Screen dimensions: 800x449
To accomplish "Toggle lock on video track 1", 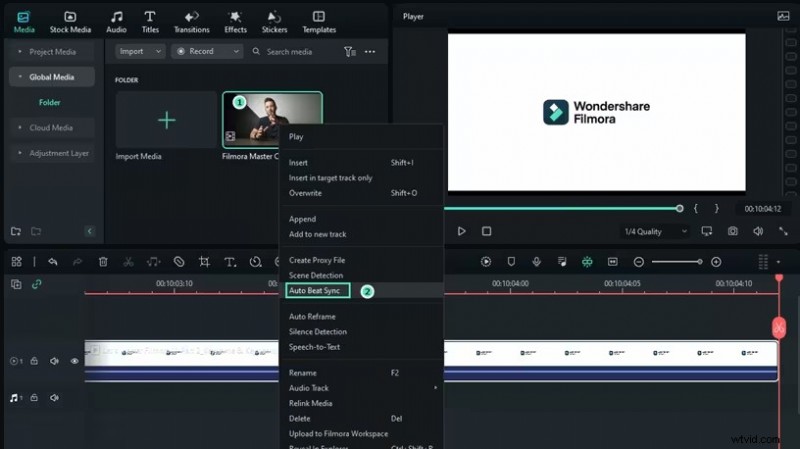I will pyautogui.click(x=34, y=361).
